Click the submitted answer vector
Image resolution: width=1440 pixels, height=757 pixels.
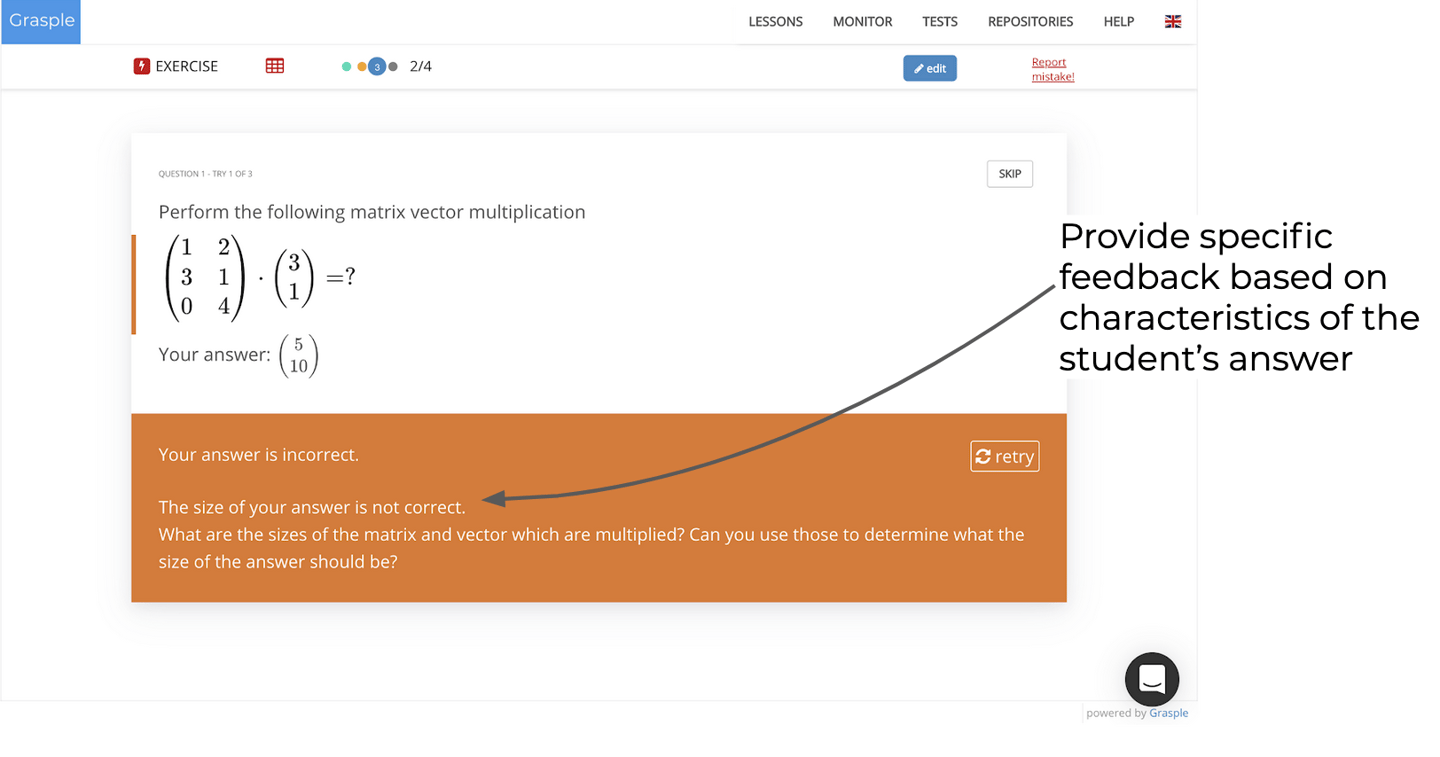[x=298, y=356]
